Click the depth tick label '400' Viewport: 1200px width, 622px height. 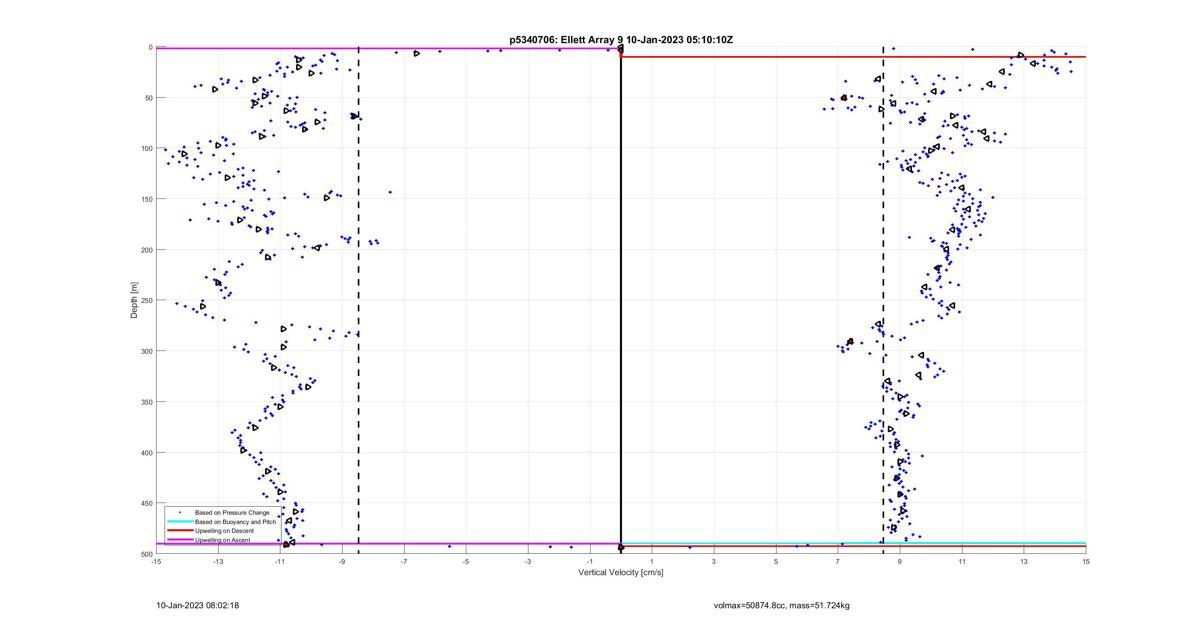(146, 452)
